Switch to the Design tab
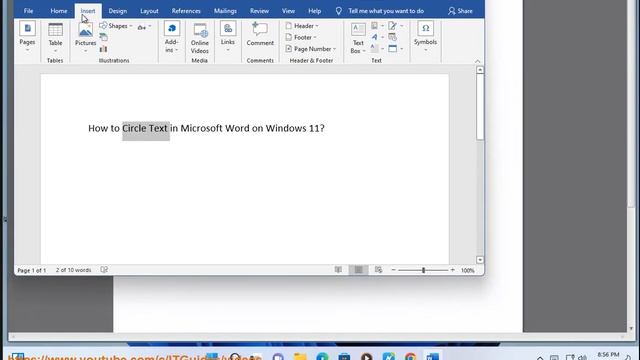Screen dimensions: 640x360 (x=118, y=11)
